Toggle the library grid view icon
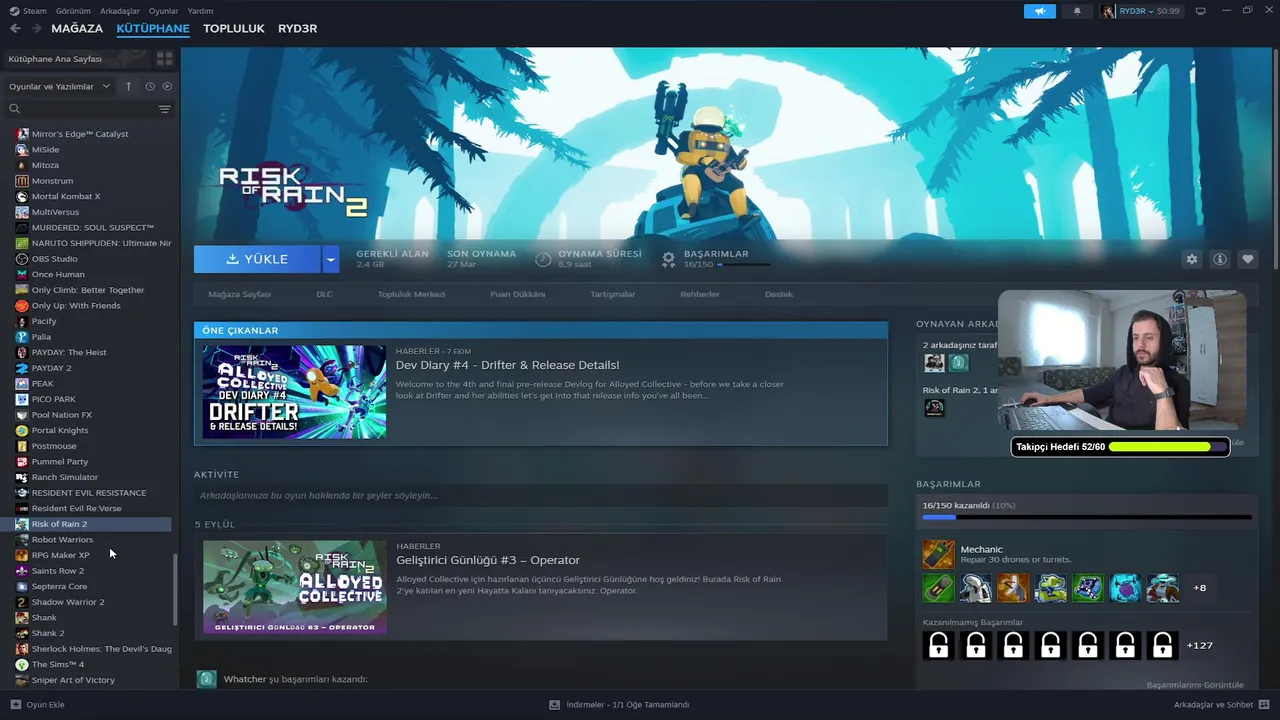 (x=164, y=59)
